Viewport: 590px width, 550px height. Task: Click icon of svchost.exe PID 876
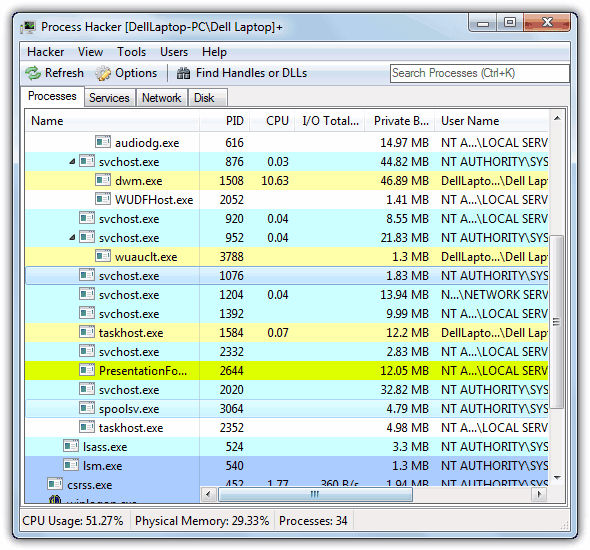coord(87,161)
